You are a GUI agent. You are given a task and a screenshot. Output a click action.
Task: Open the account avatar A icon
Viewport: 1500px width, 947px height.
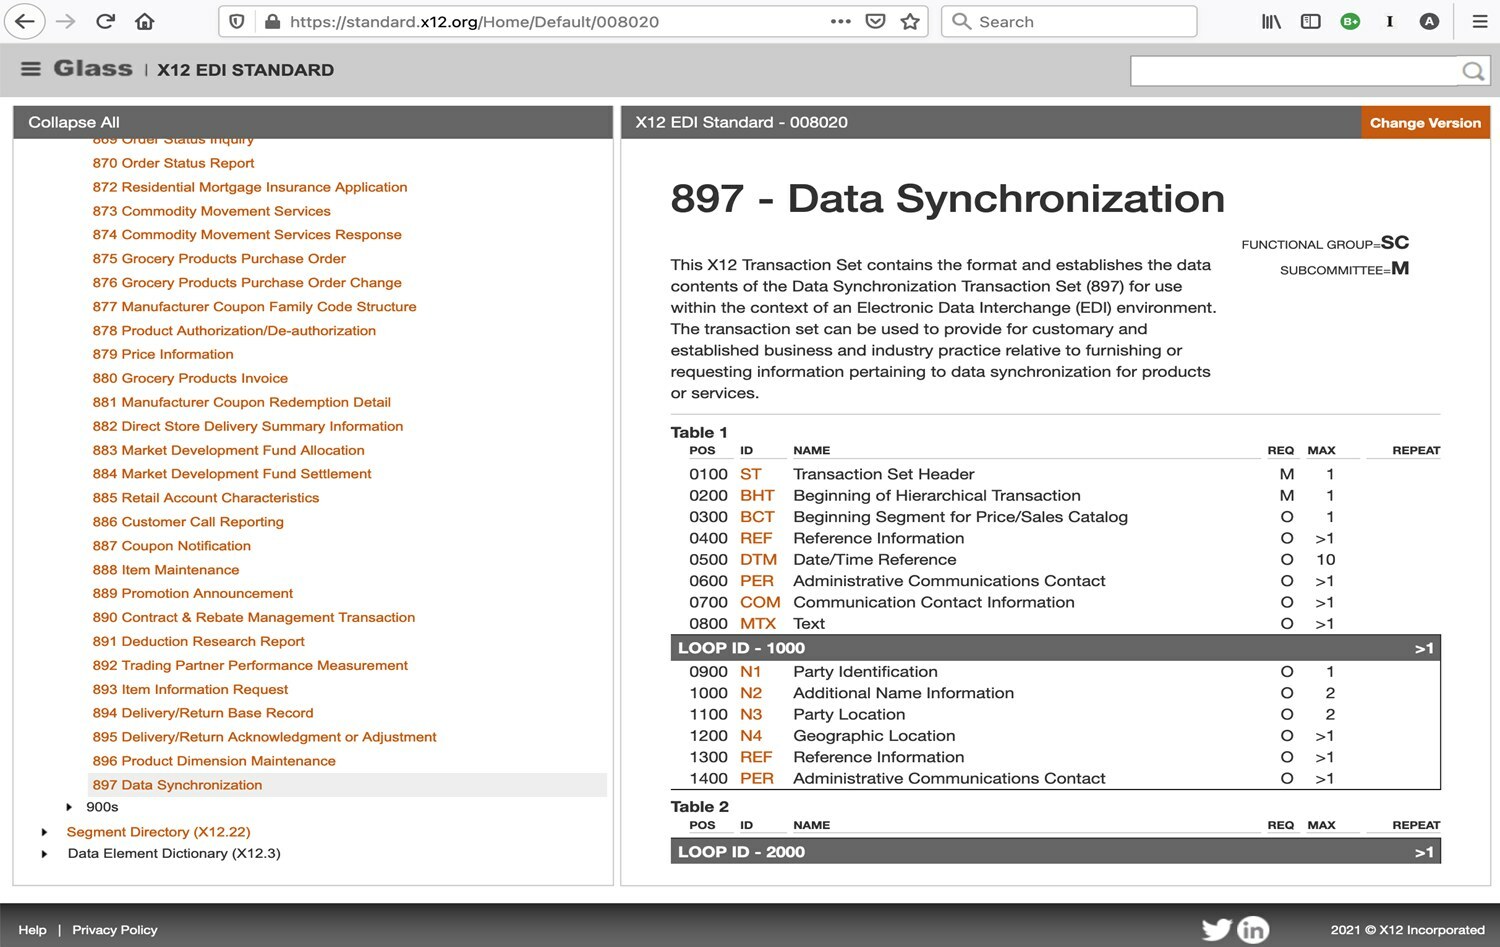[x=1429, y=21]
